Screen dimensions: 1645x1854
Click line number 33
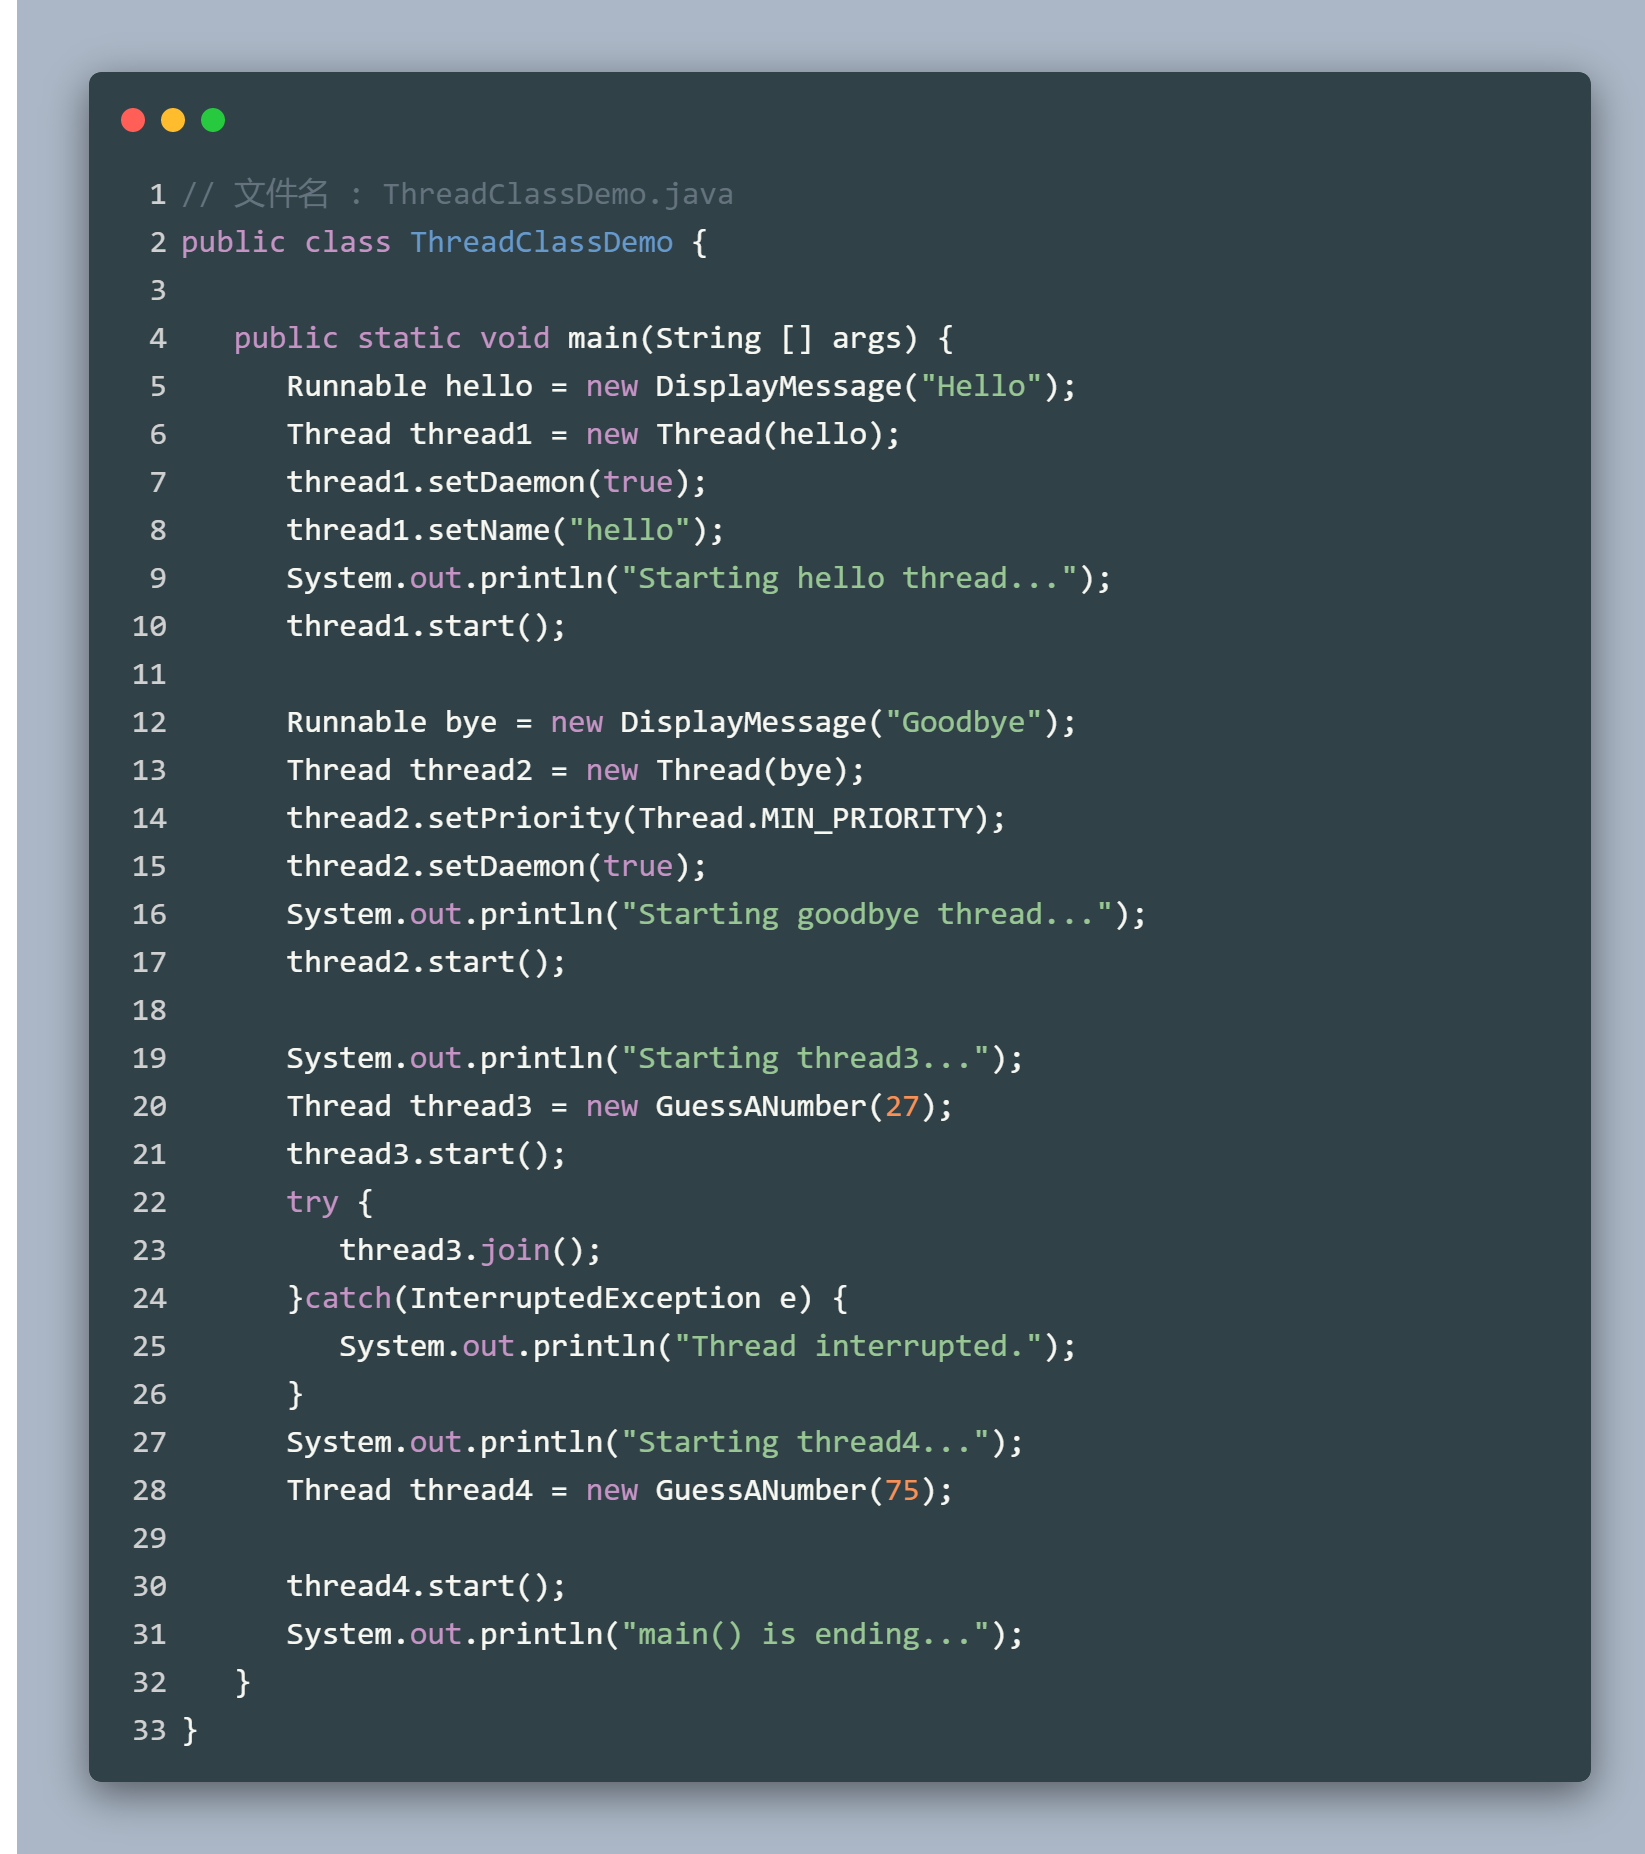tap(149, 1730)
